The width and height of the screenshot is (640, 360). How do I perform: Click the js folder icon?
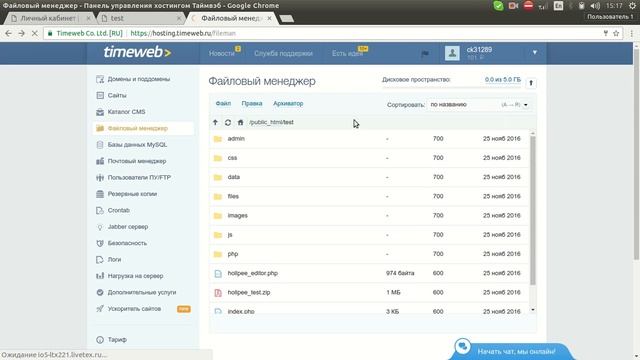(x=218, y=235)
